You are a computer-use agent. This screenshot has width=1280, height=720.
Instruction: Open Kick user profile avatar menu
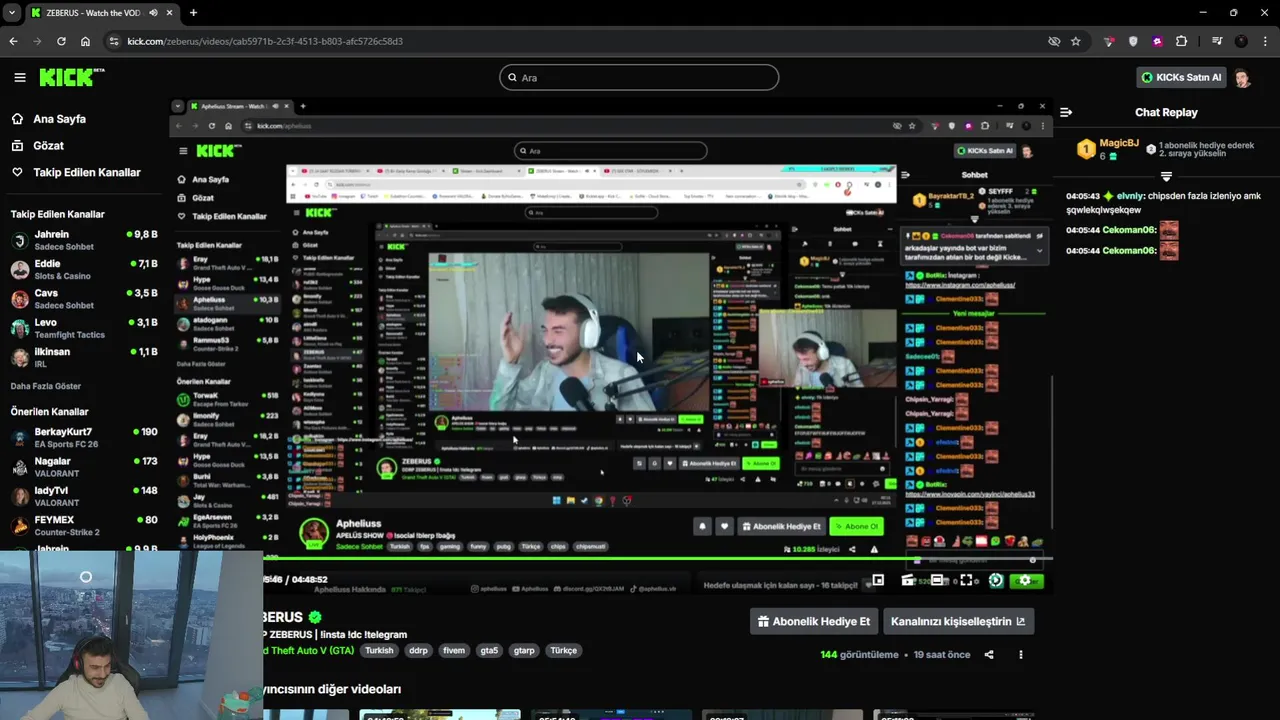pos(1242,78)
